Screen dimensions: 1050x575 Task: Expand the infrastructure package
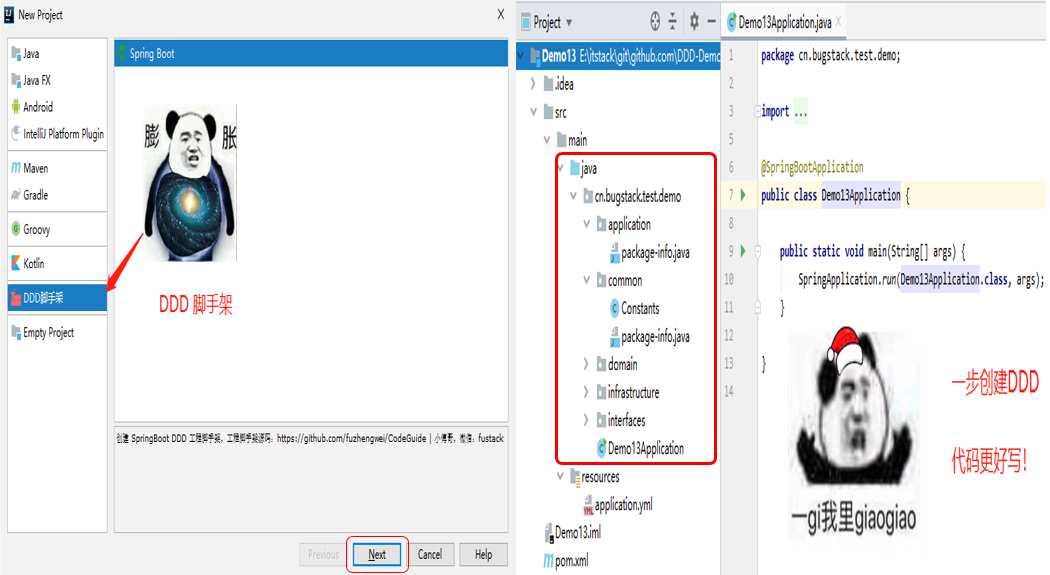coord(587,392)
